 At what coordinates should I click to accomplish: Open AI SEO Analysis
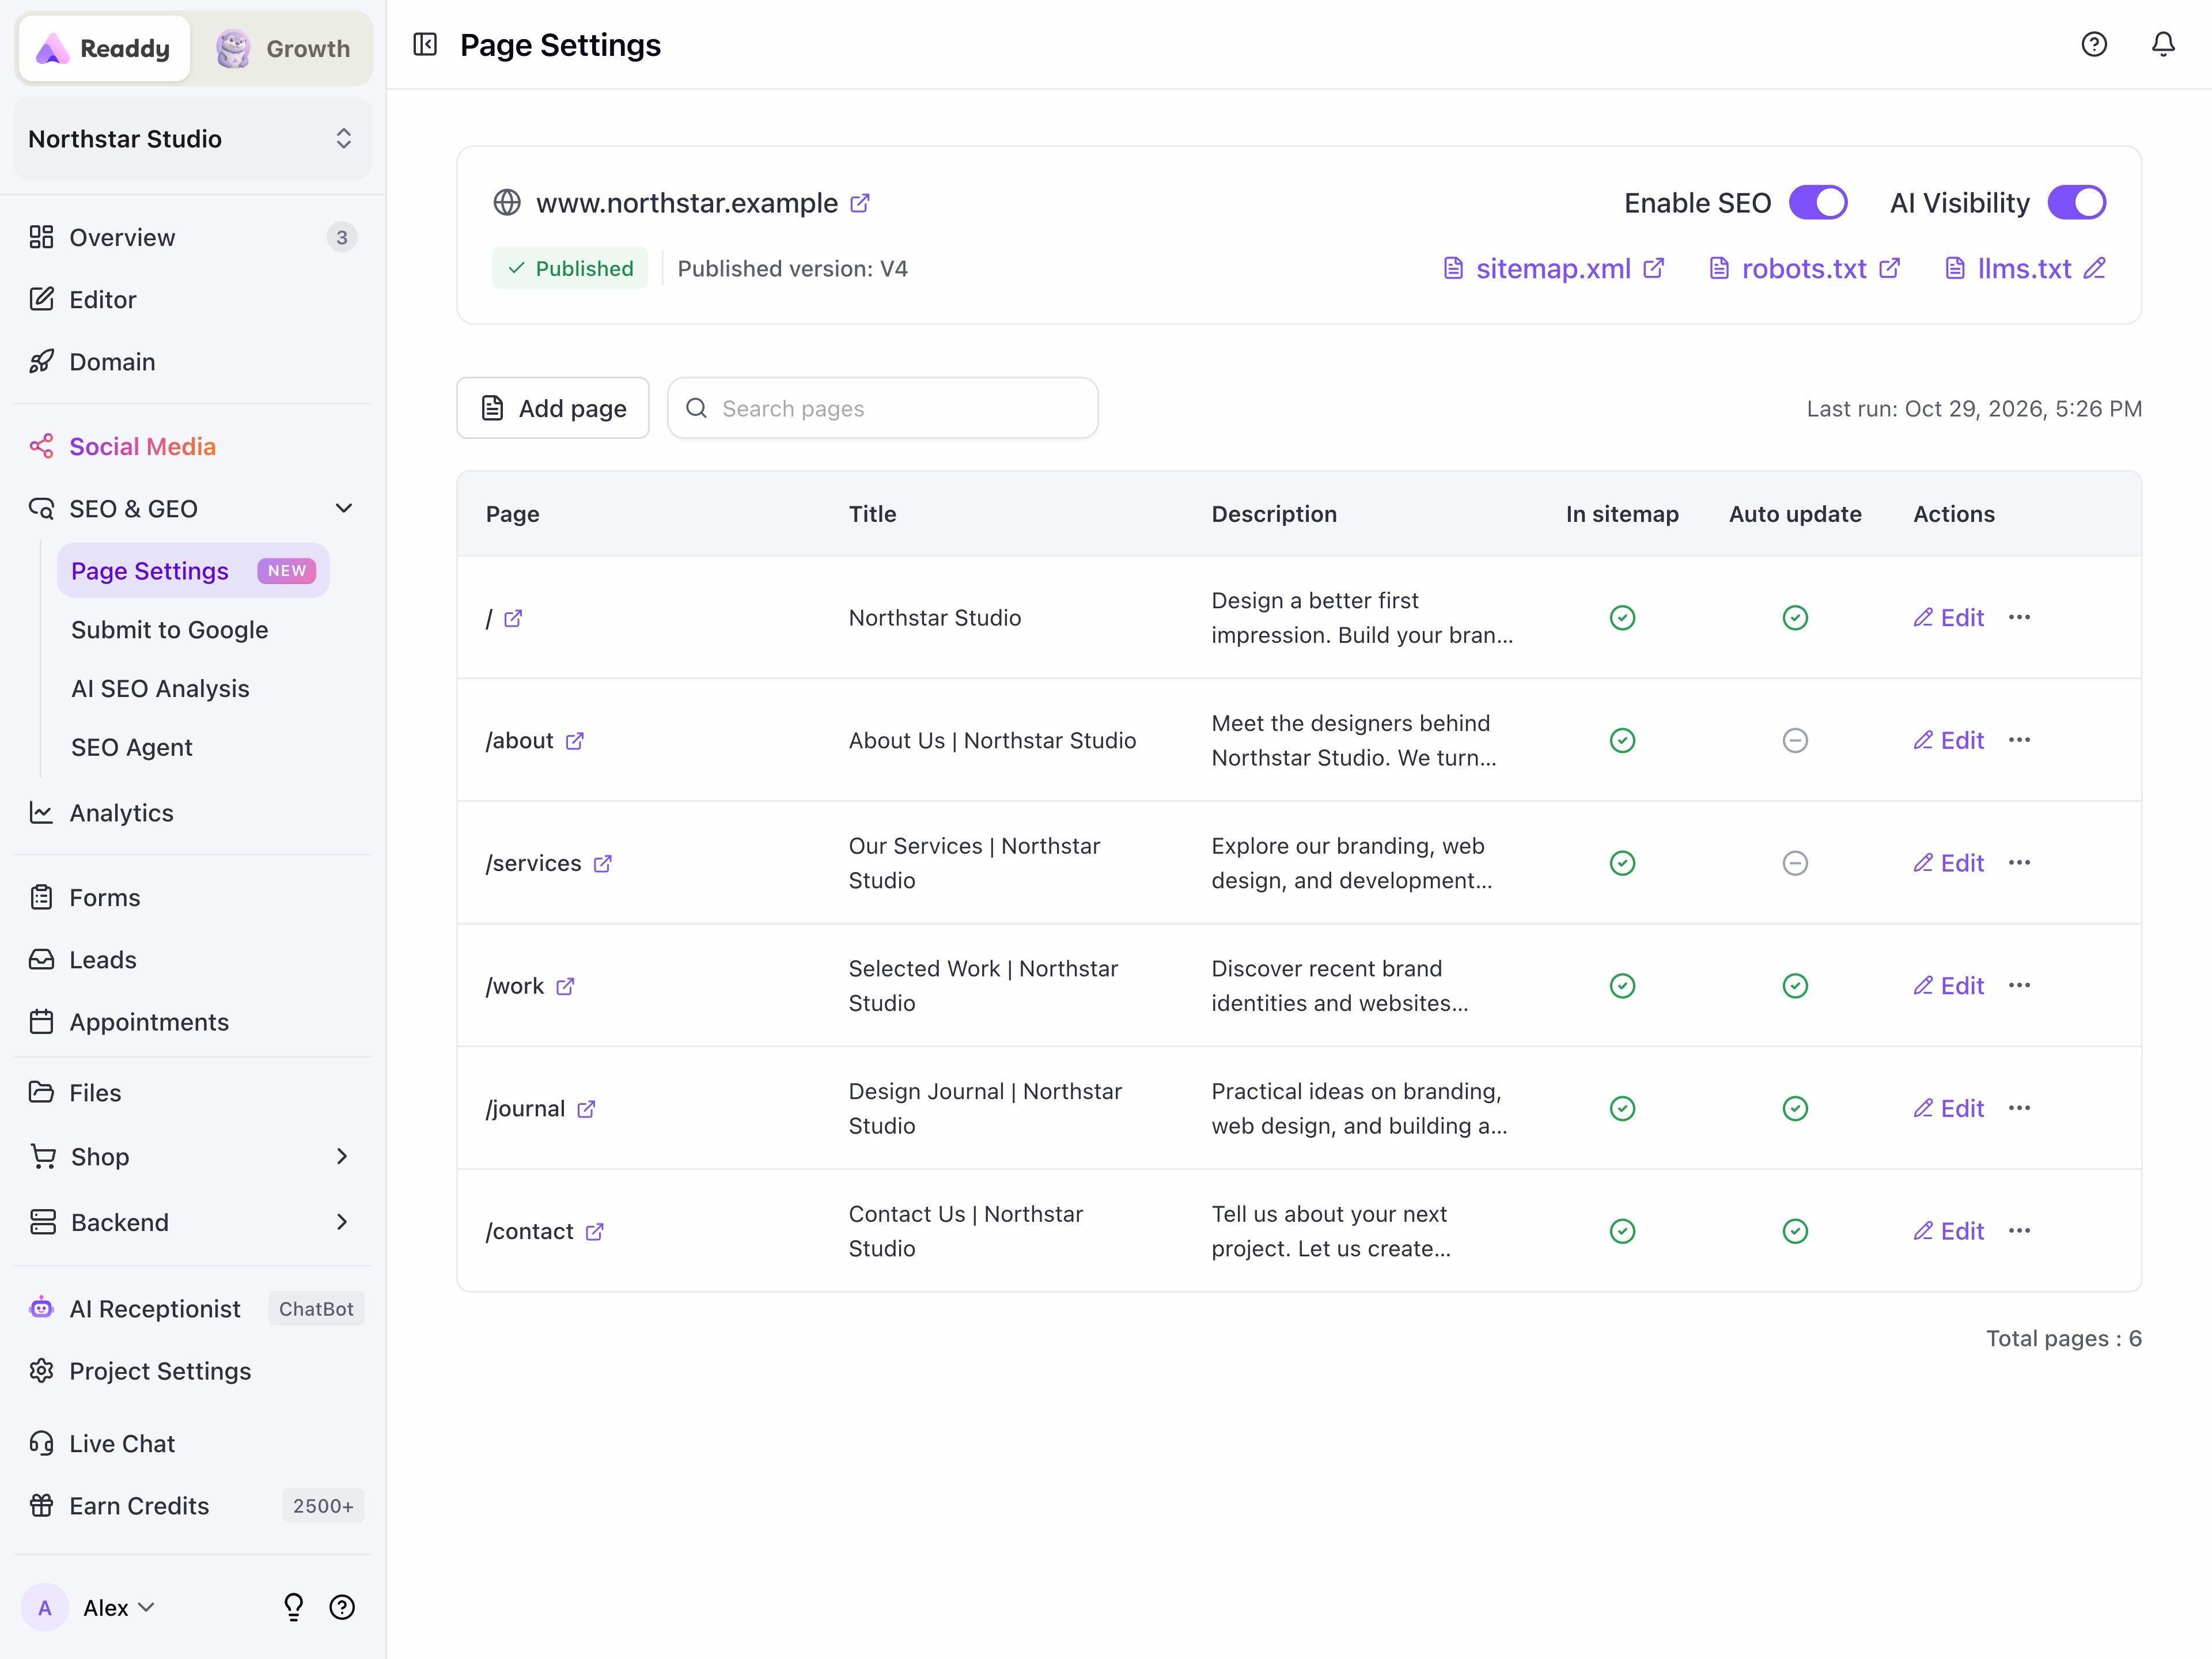[x=160, y=689]
